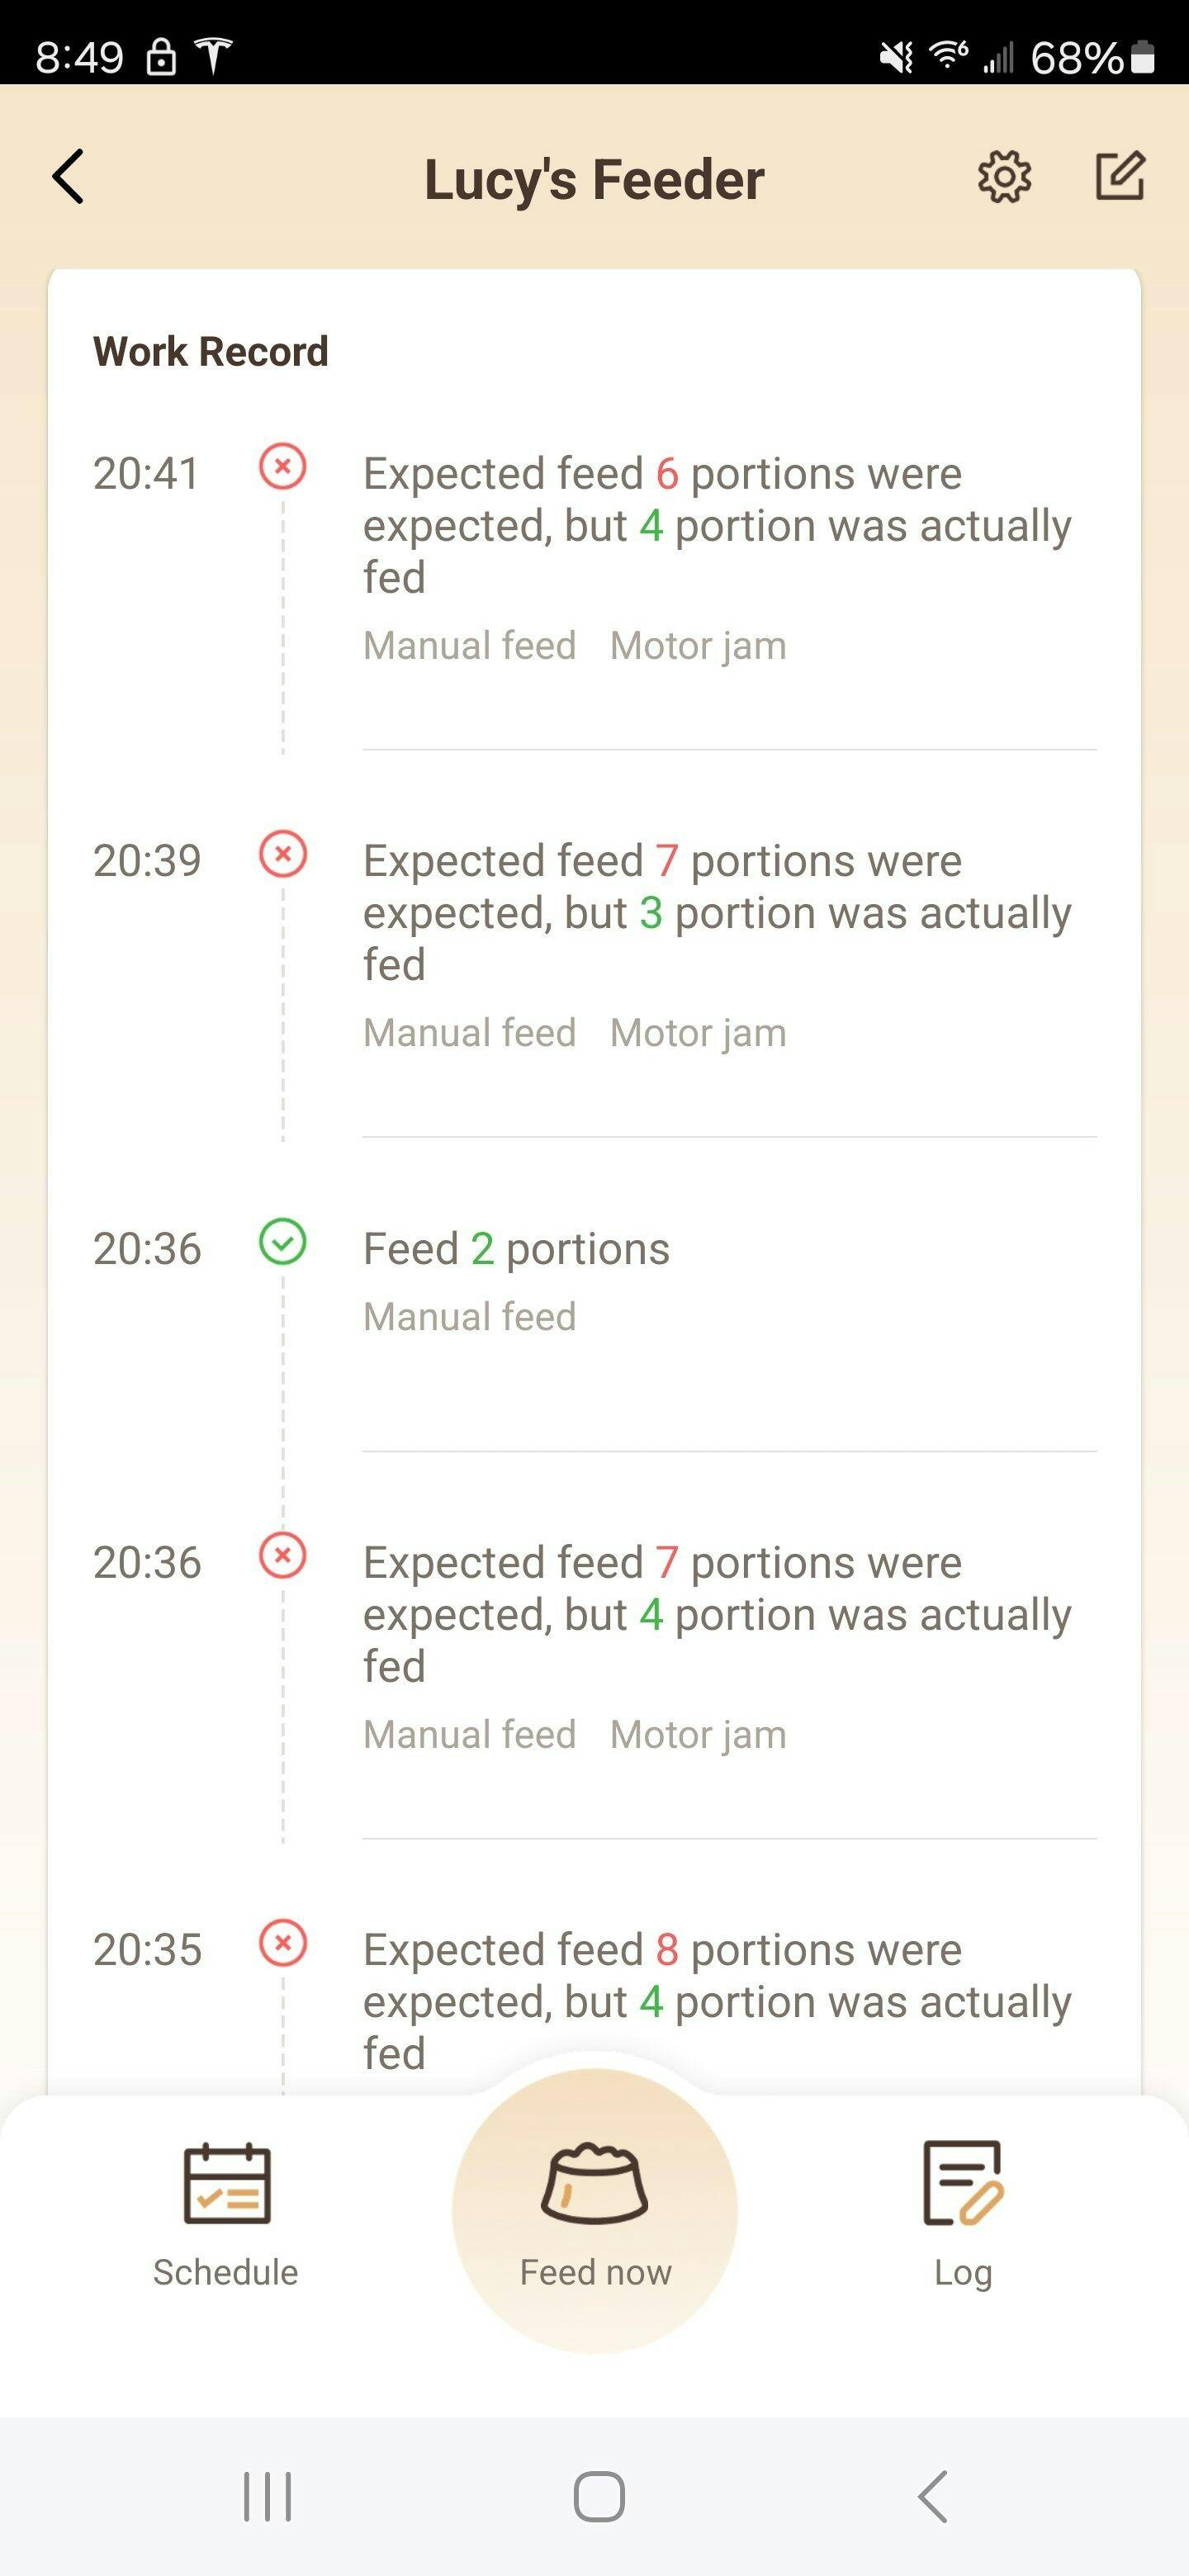Viewport: 1189px width, 2576px height.
Task: Open Android recent apps button
Action: (268, 2497)
